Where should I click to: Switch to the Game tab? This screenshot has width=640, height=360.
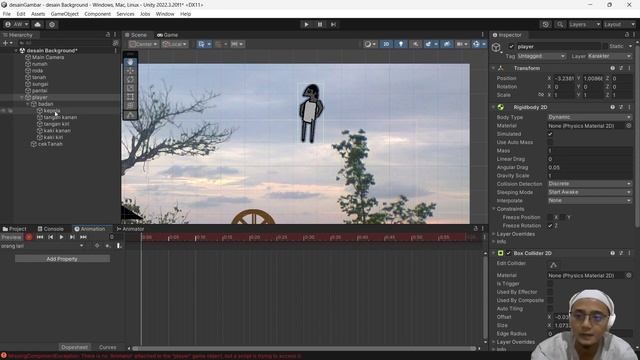[x=167, y=35]
